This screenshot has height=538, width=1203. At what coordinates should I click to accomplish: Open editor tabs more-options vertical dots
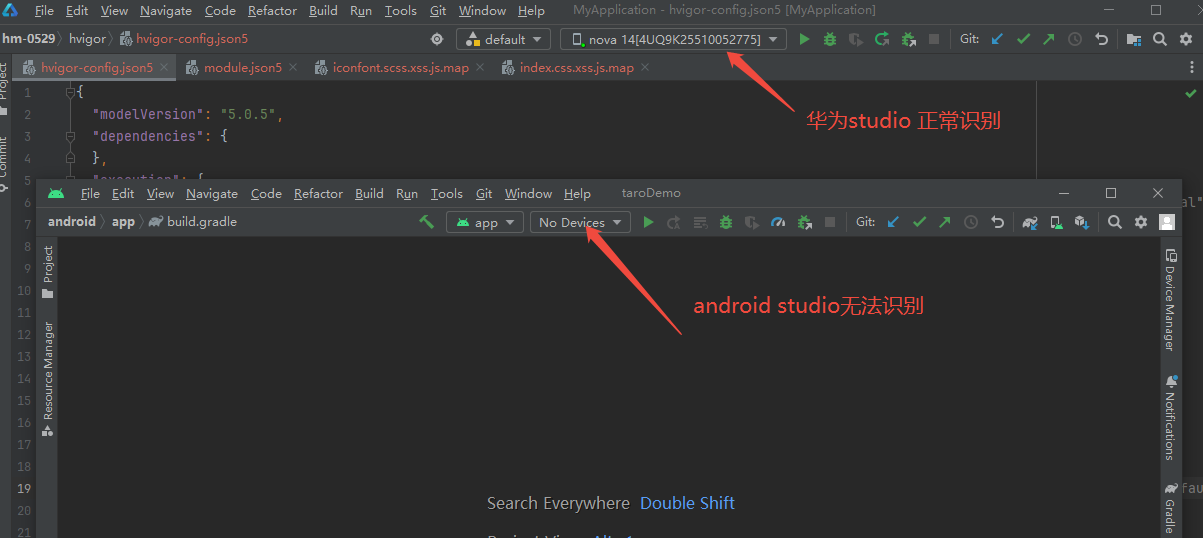click(1192, 67)
